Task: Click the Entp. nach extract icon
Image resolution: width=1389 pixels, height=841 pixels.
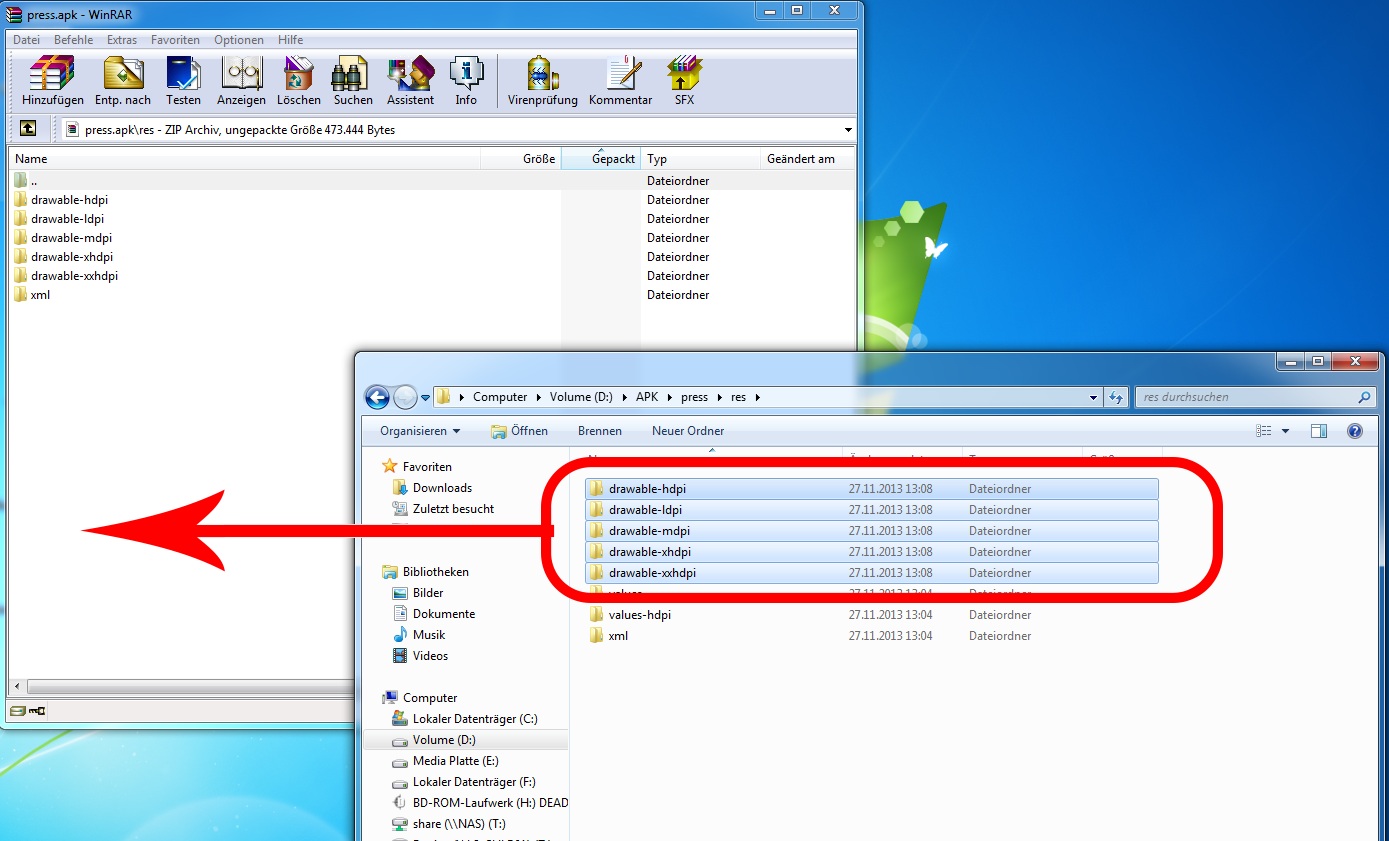Action: (x=123, y=80)
